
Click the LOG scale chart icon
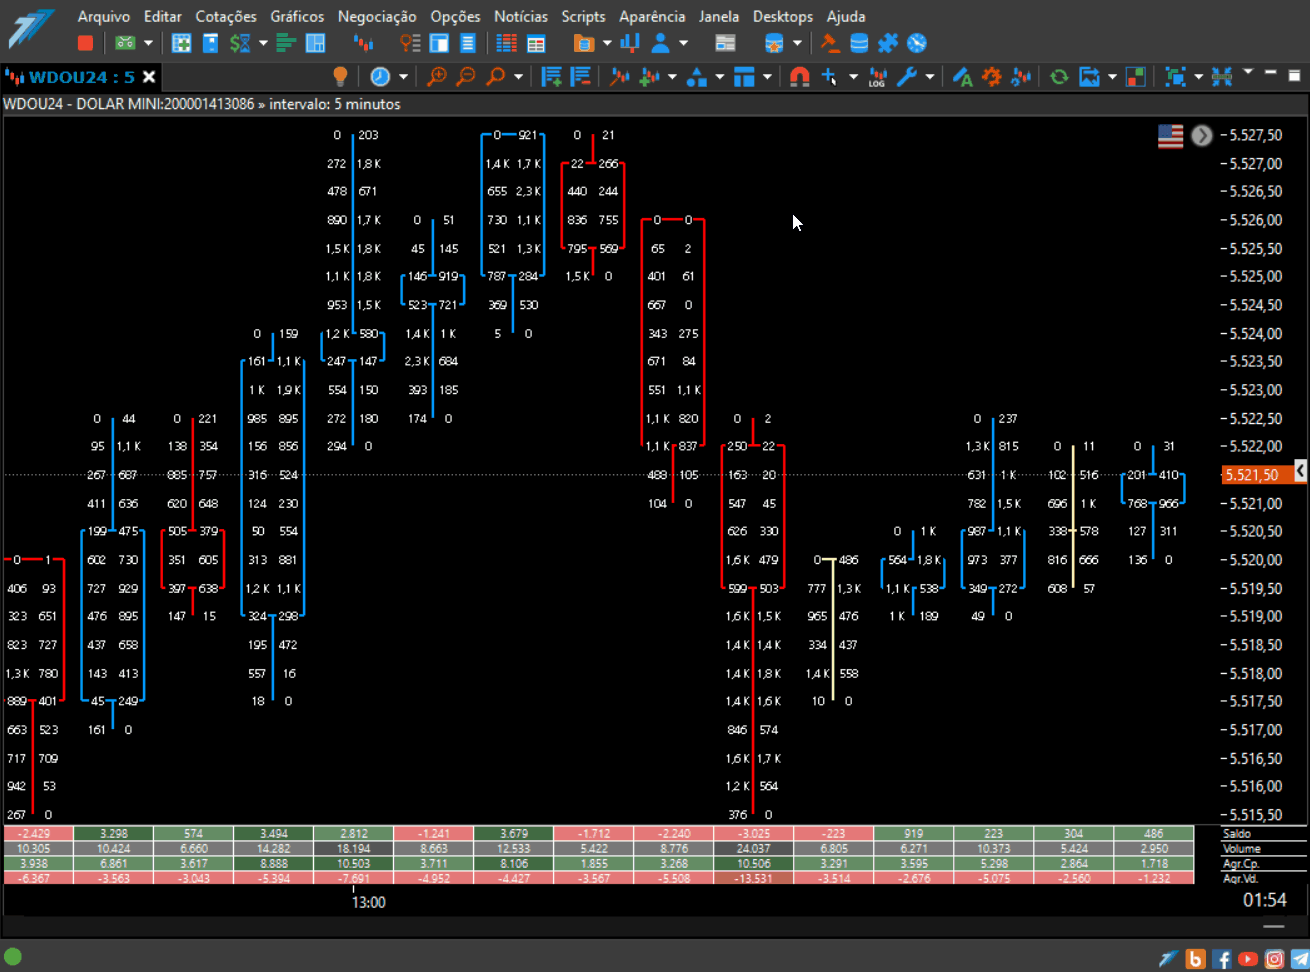(x=877, y=76)
